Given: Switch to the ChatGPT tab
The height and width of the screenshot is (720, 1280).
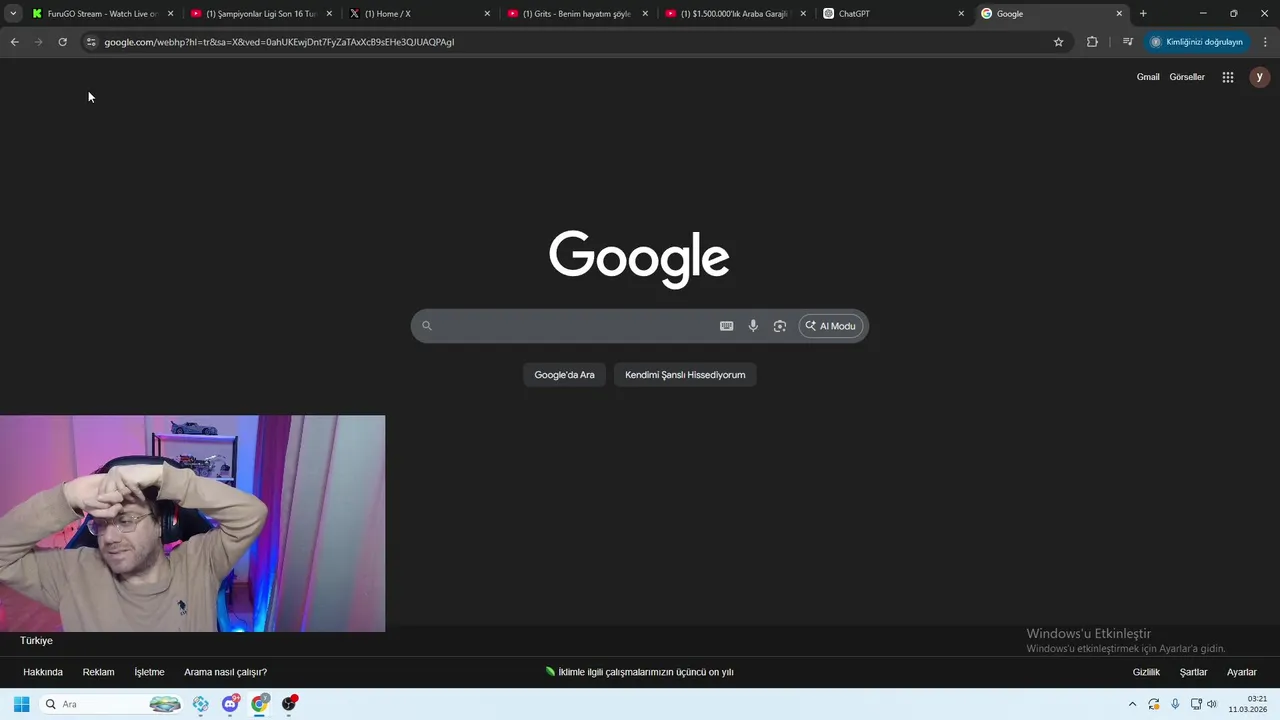Looking at the screenshot, I should [x=893, y=14].
